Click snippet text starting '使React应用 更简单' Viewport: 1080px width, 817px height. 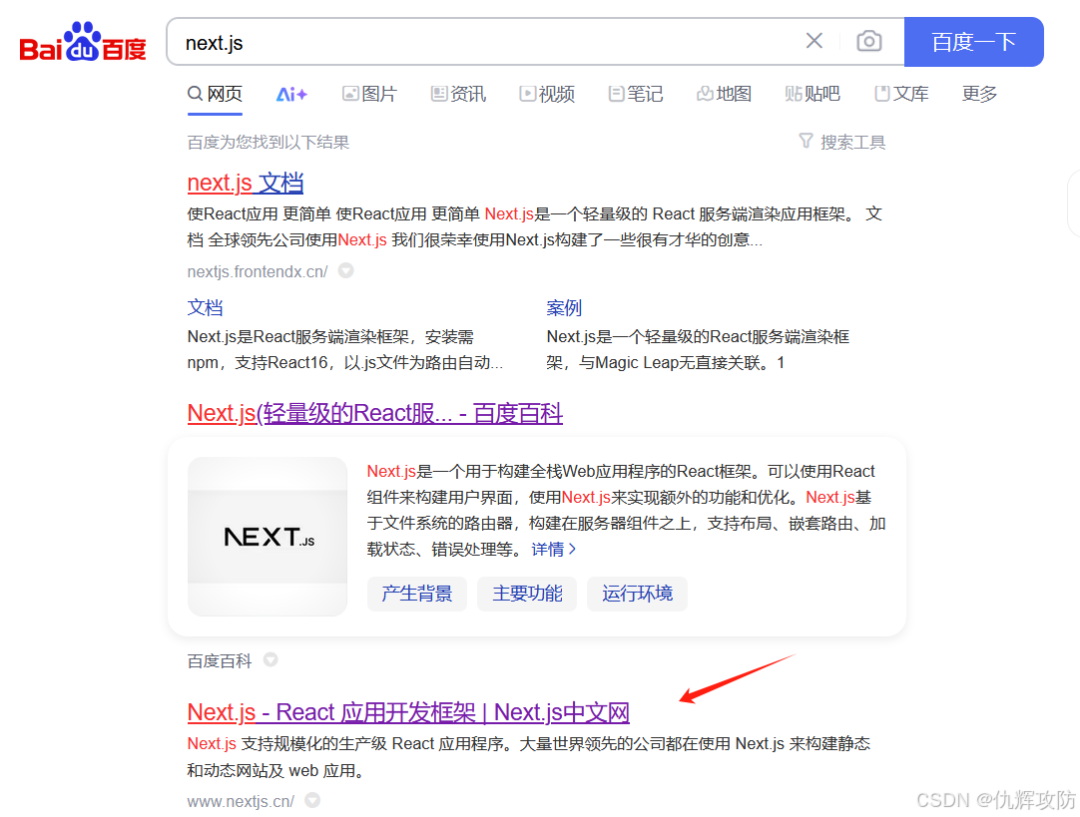coord(534,227)
